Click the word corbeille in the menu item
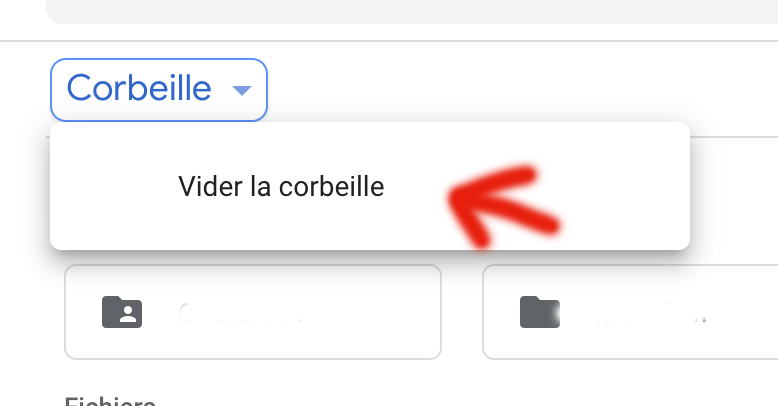The width and height of the screenshot is (778, 406). [331, 187]
